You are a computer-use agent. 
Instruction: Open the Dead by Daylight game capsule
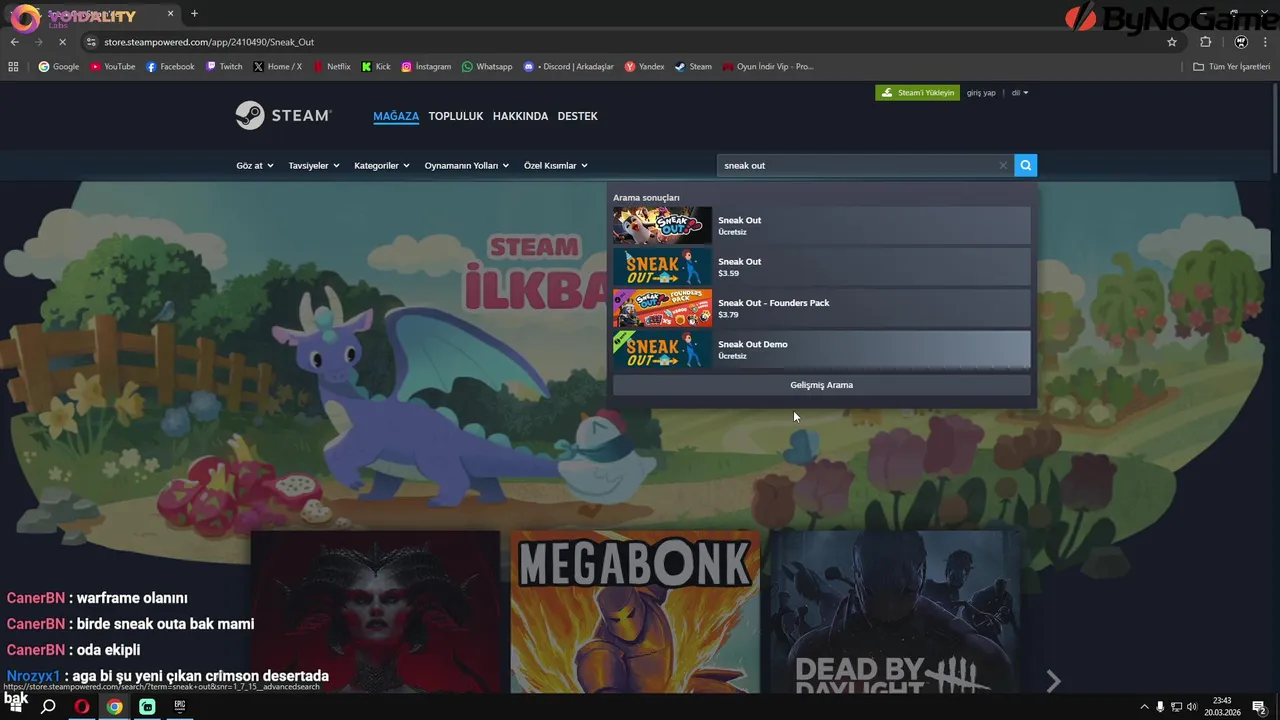[895, 611]
